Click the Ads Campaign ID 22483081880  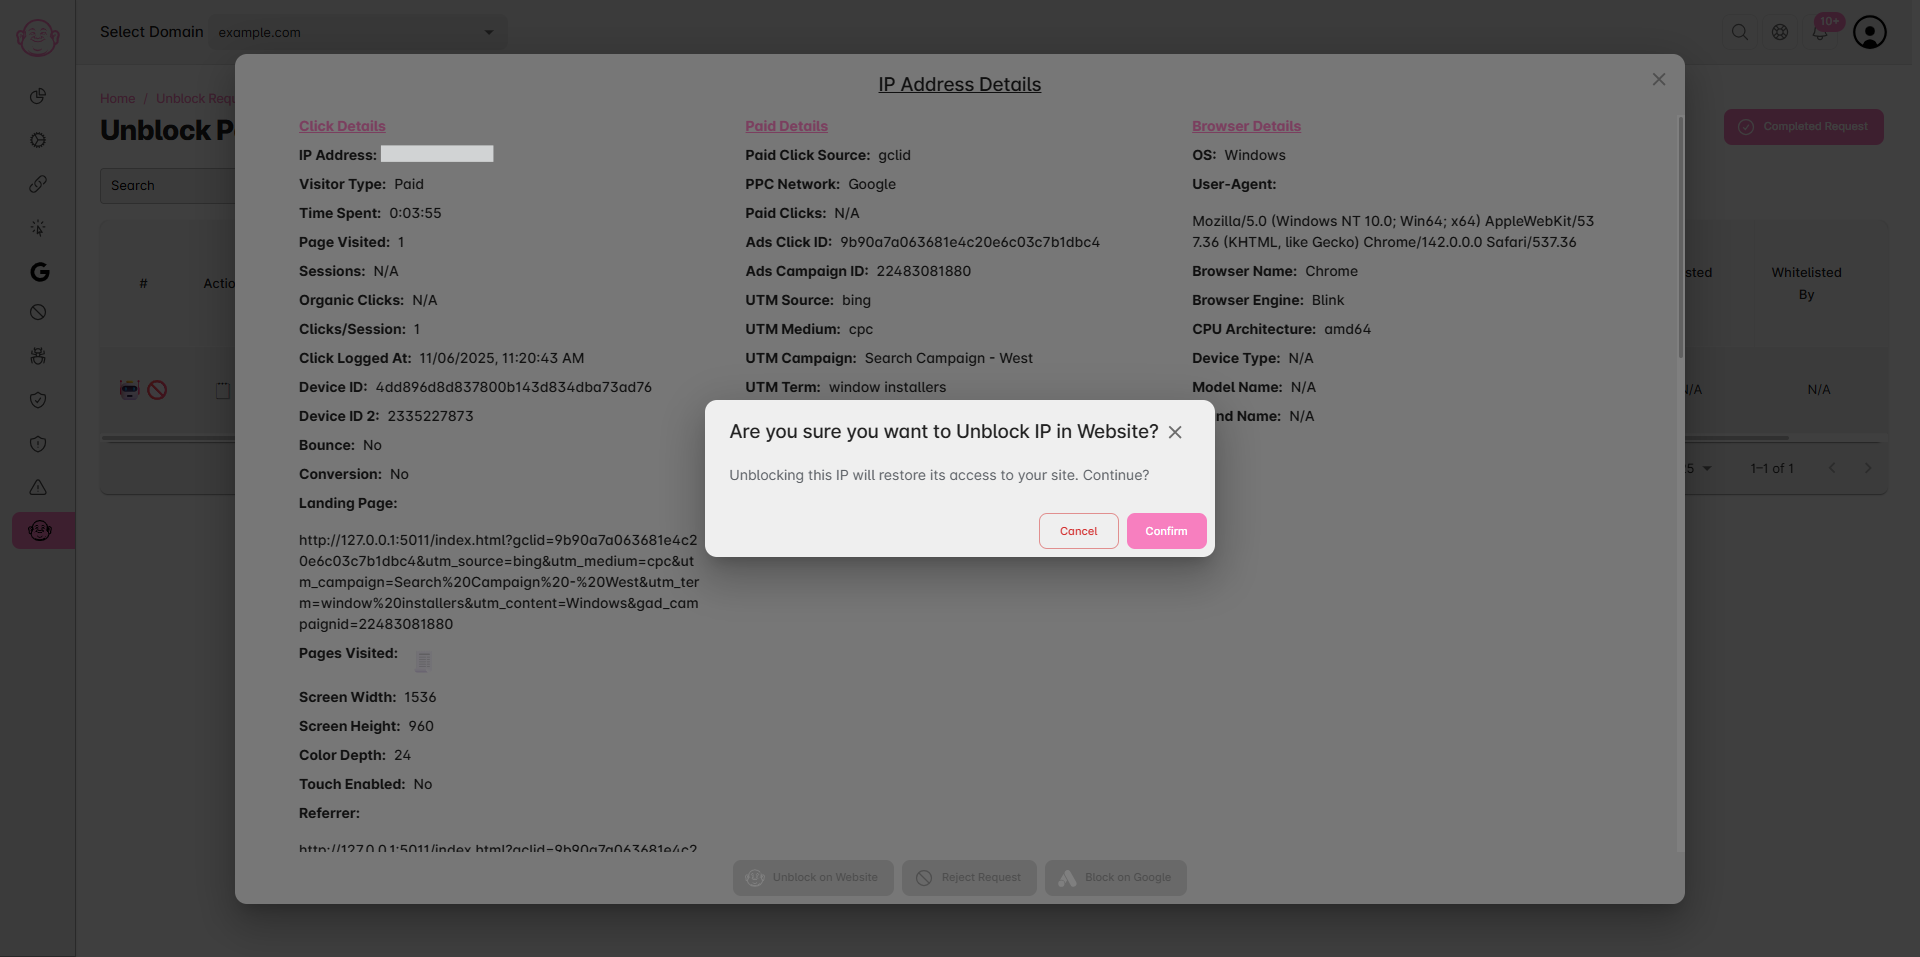tap(924, 271)
